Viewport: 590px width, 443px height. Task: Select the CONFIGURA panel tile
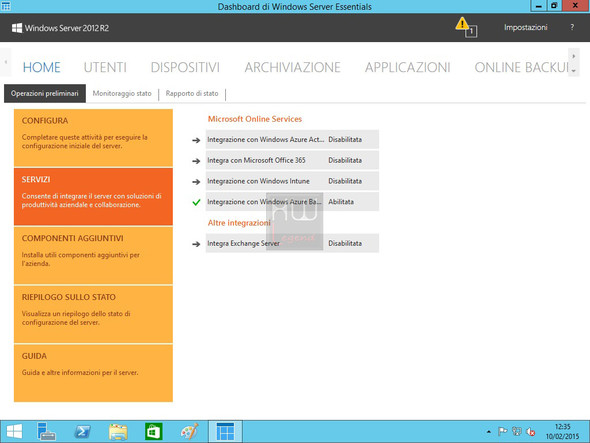tap(93, 138)
